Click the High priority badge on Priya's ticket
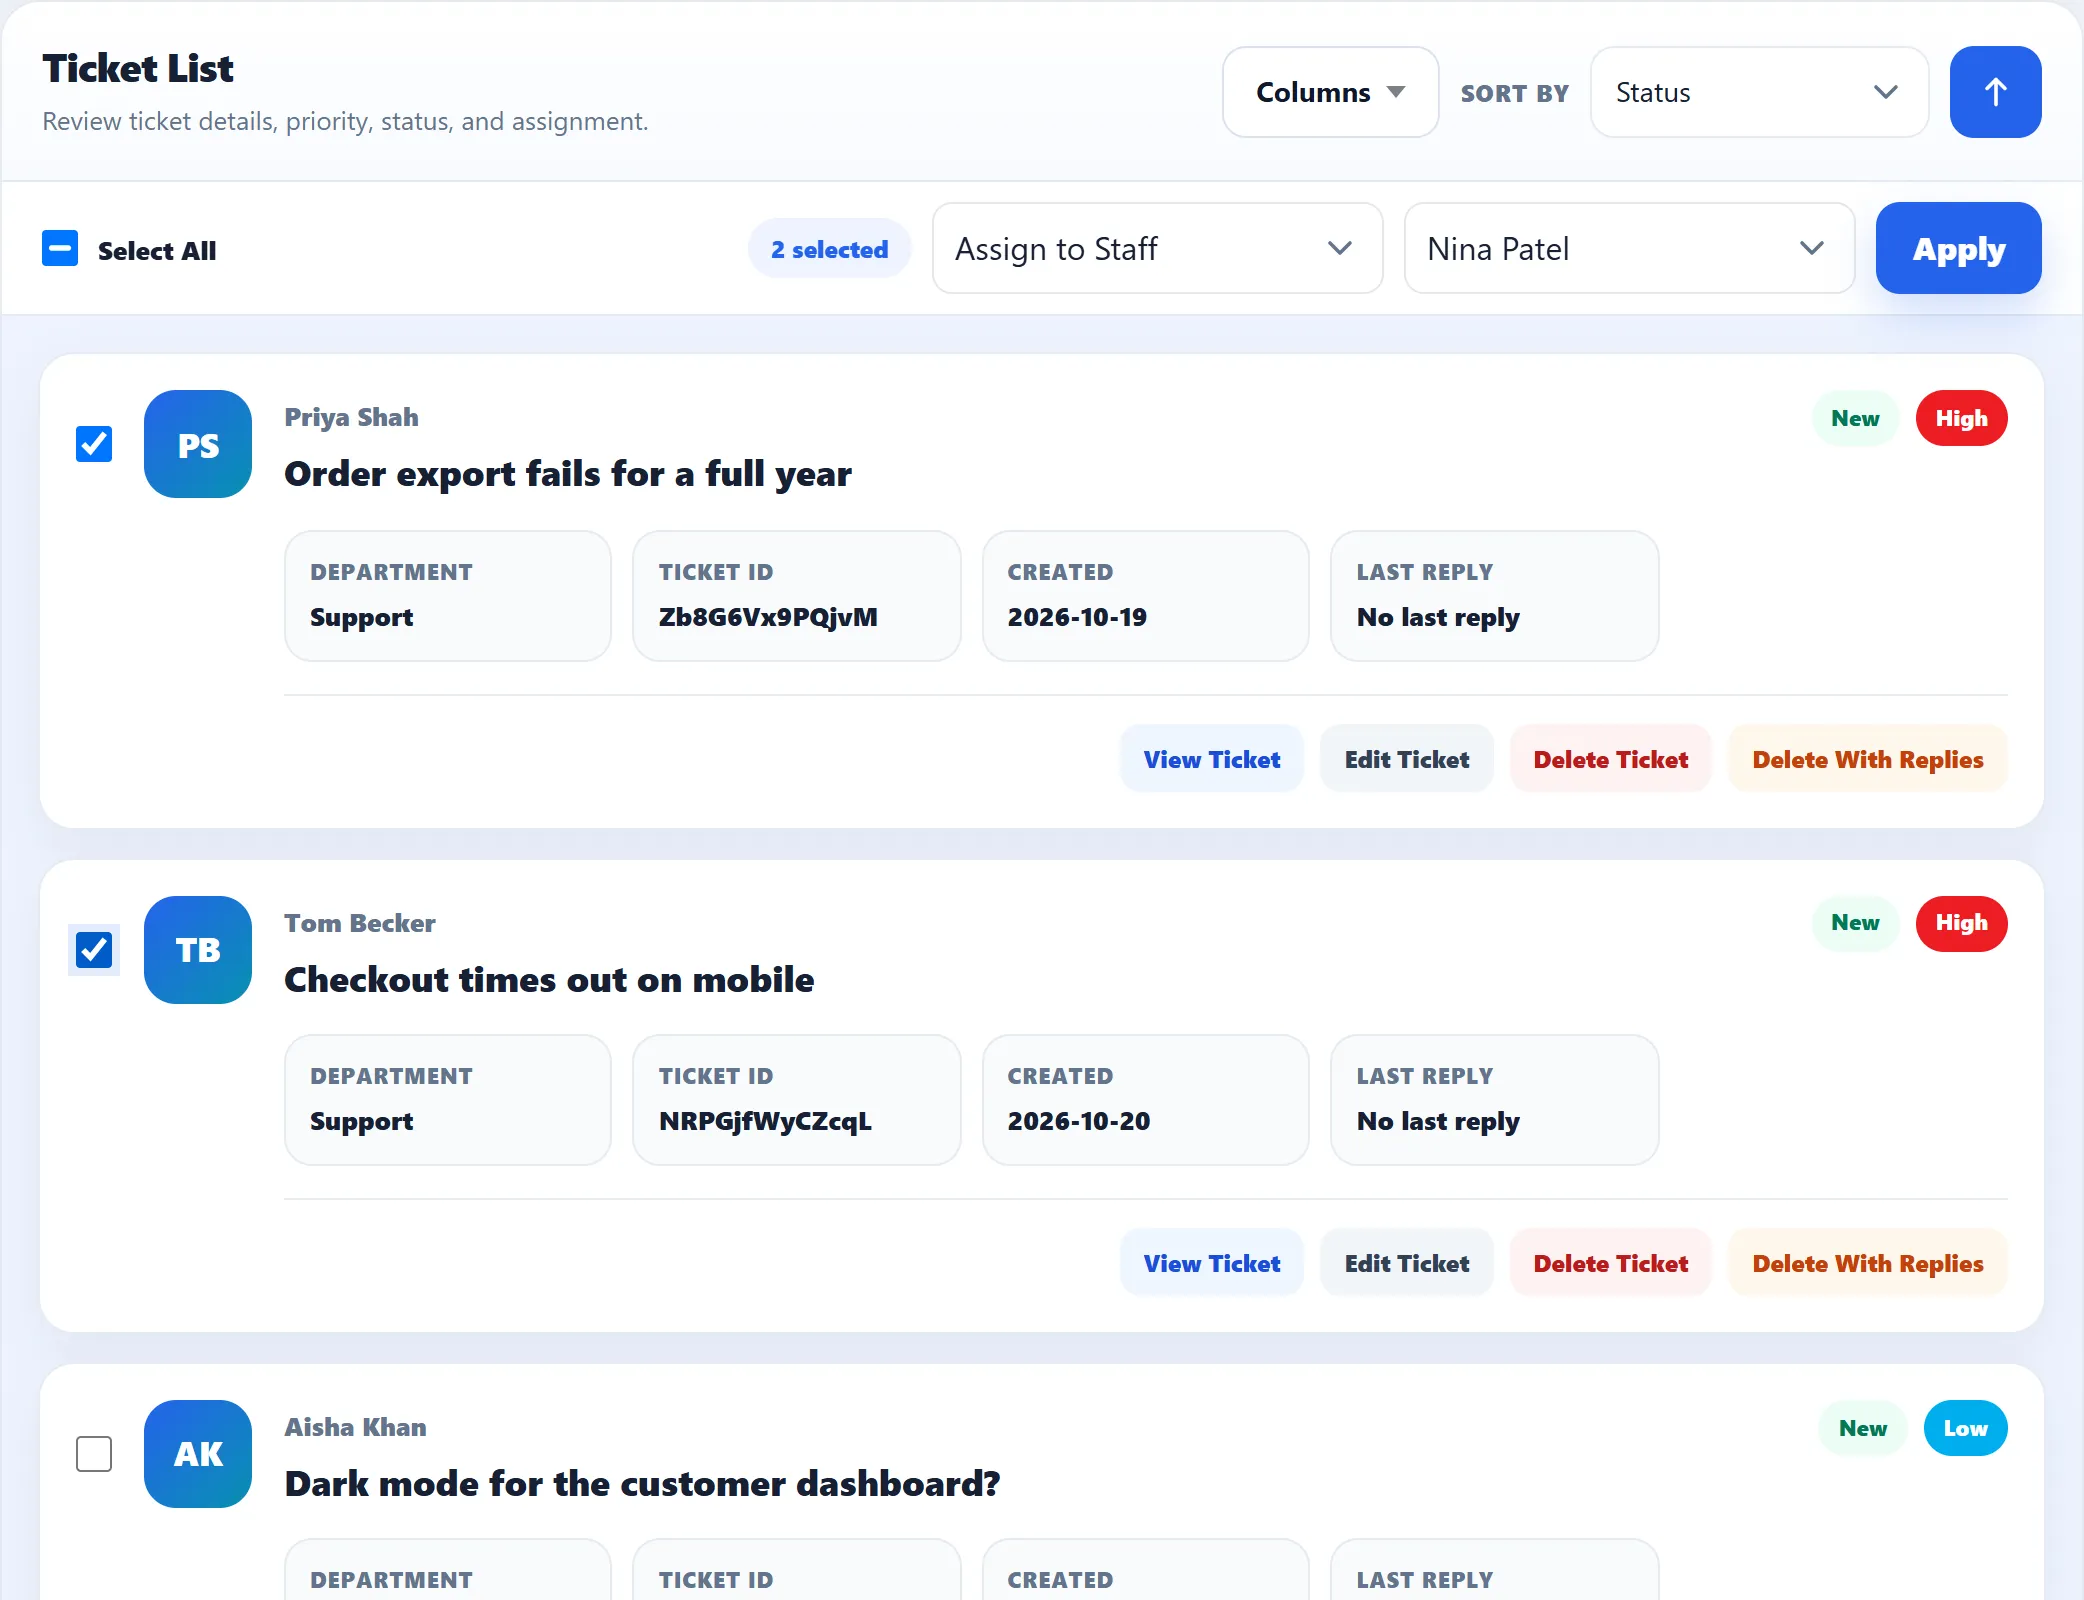Screen dimensions: 2084x1600 pyautogui.click(x=1961, y=418)
